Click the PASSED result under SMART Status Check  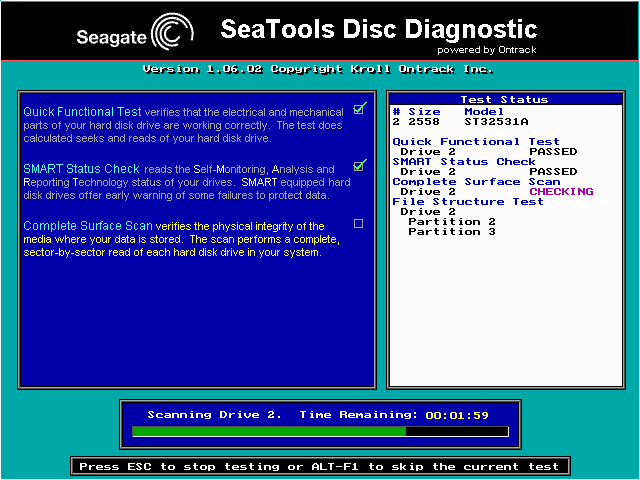point(553,172)
